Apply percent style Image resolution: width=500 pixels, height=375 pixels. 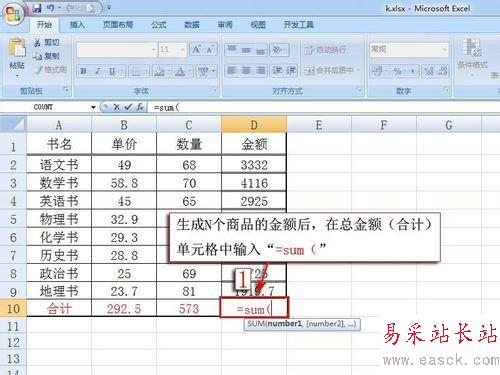click(397, 71)
